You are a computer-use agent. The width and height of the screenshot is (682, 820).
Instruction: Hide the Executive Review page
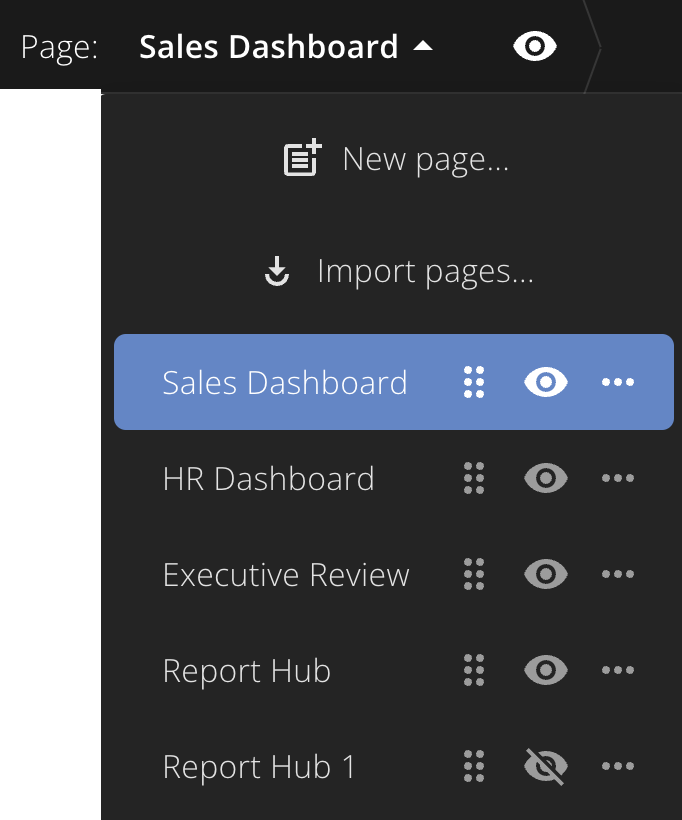(545, 574)
